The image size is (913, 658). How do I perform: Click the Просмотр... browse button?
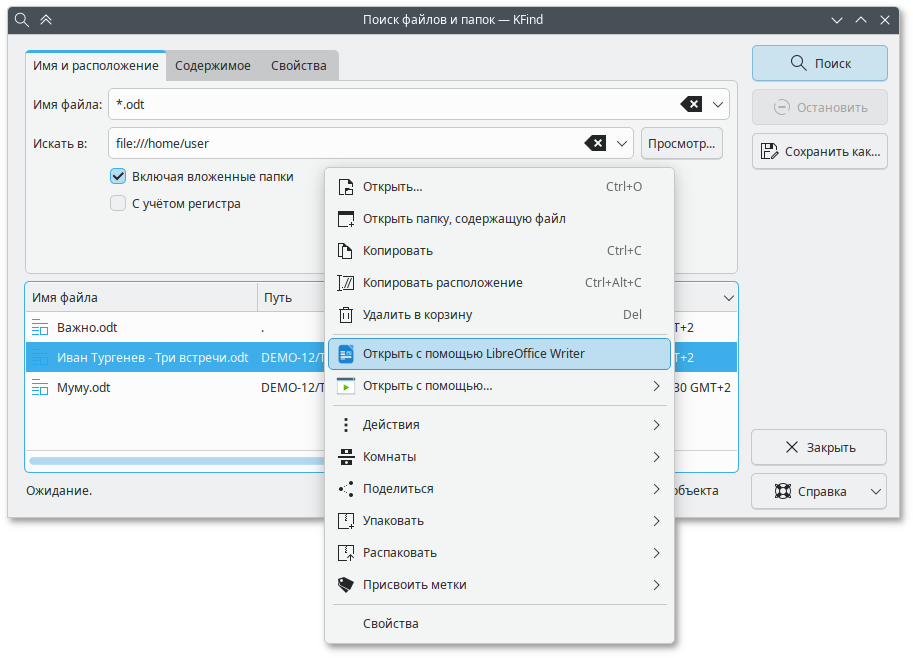pos(681,143)
